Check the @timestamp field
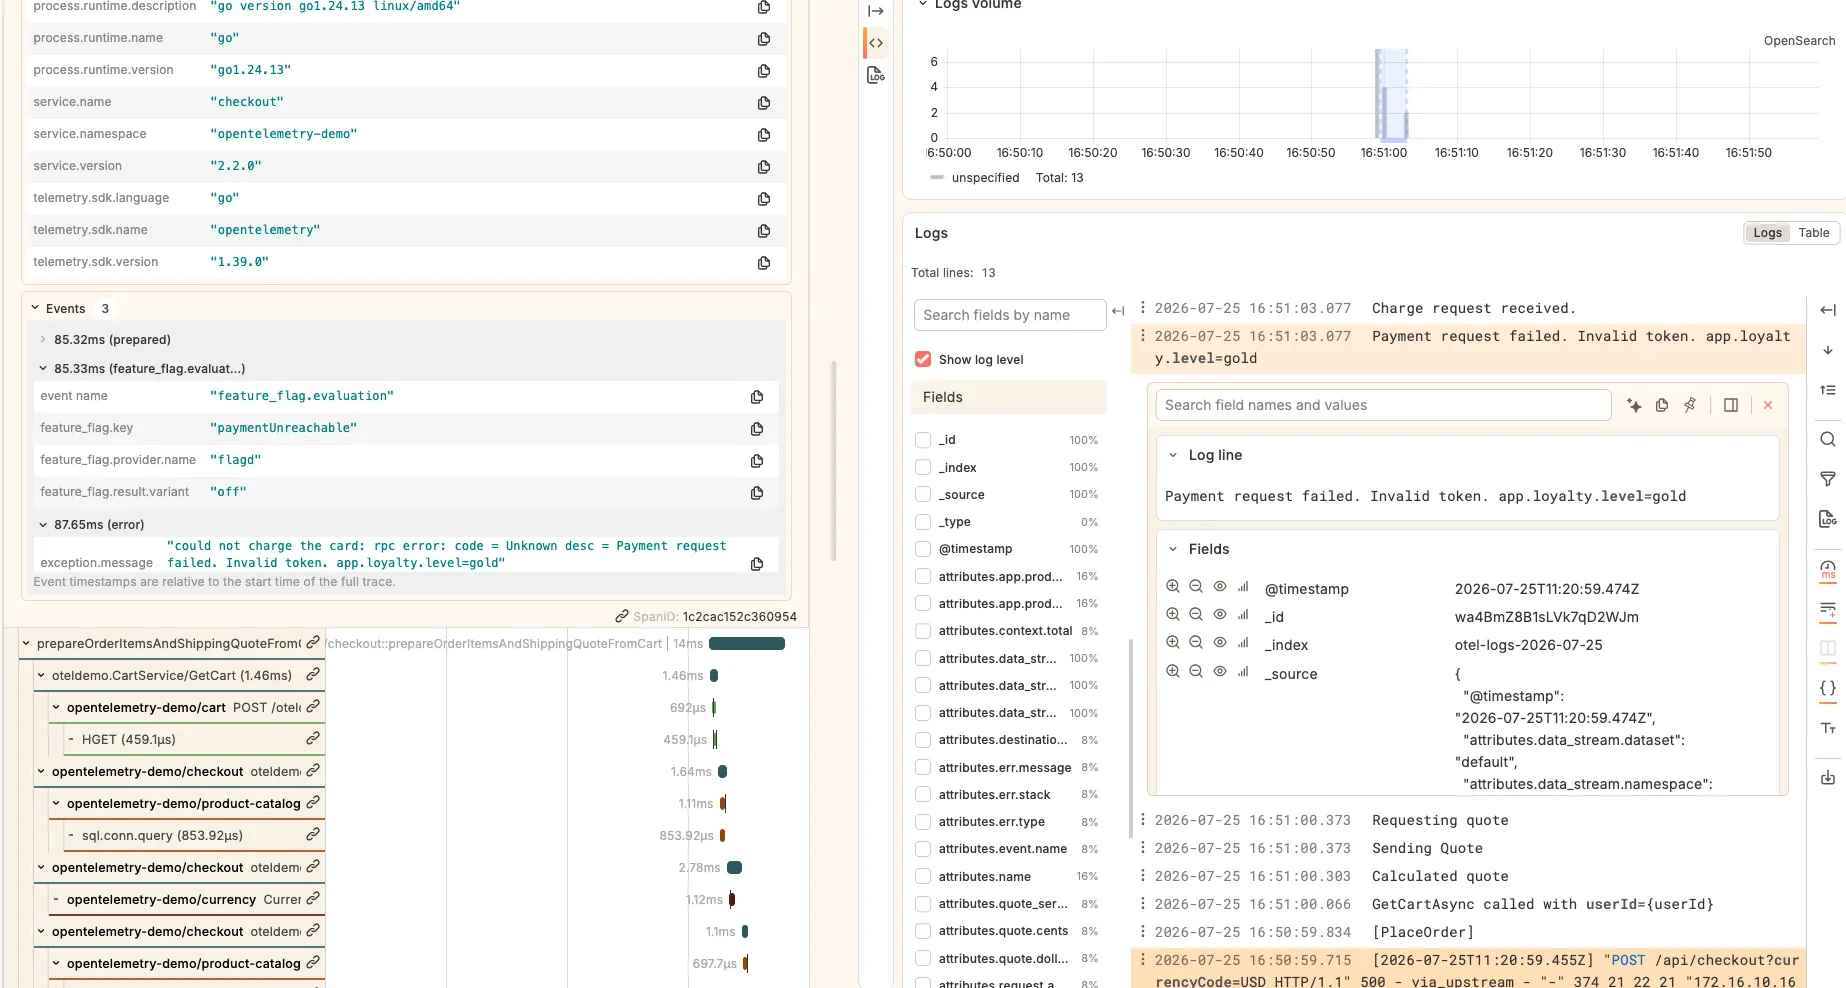This screenshot has width=1846, height=988. click(x=923, y=549)
